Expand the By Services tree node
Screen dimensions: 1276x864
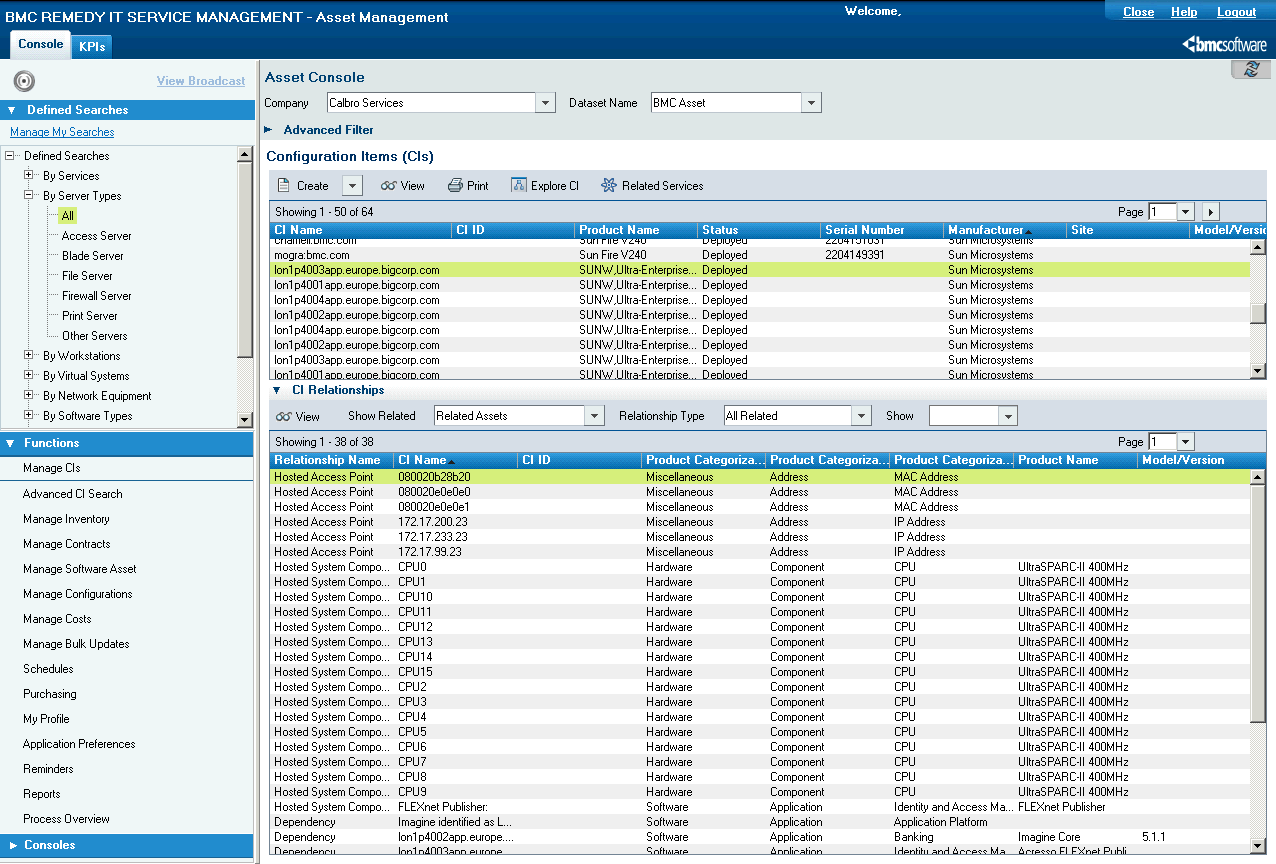[x=30, y=176]
